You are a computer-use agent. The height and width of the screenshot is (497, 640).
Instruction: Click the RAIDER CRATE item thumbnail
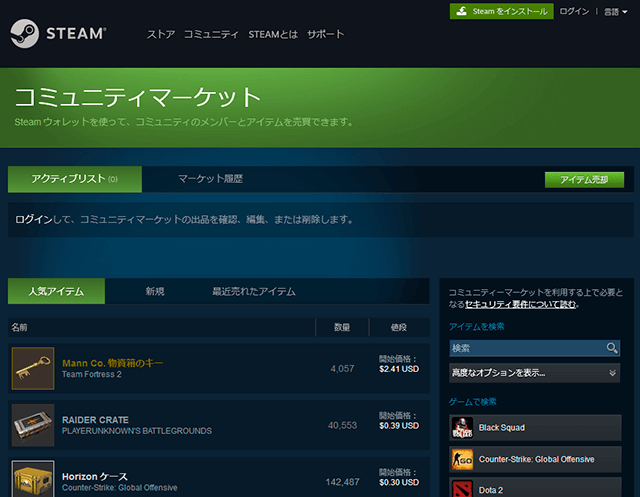[x=33, y=425]
